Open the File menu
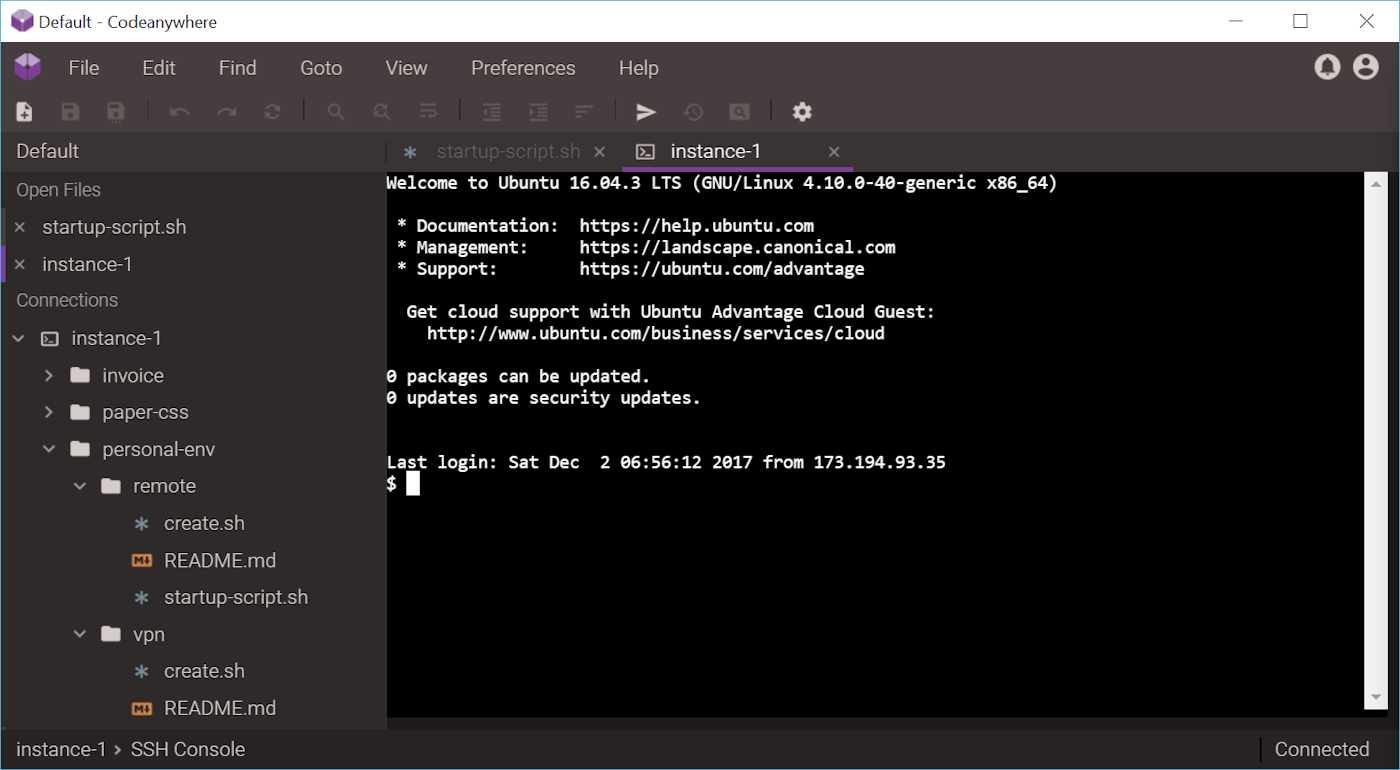 coord(84,68)
